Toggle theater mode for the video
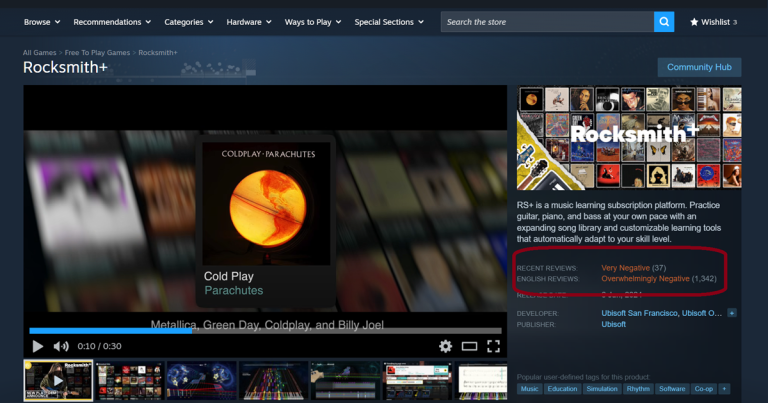 click(469, 347)
